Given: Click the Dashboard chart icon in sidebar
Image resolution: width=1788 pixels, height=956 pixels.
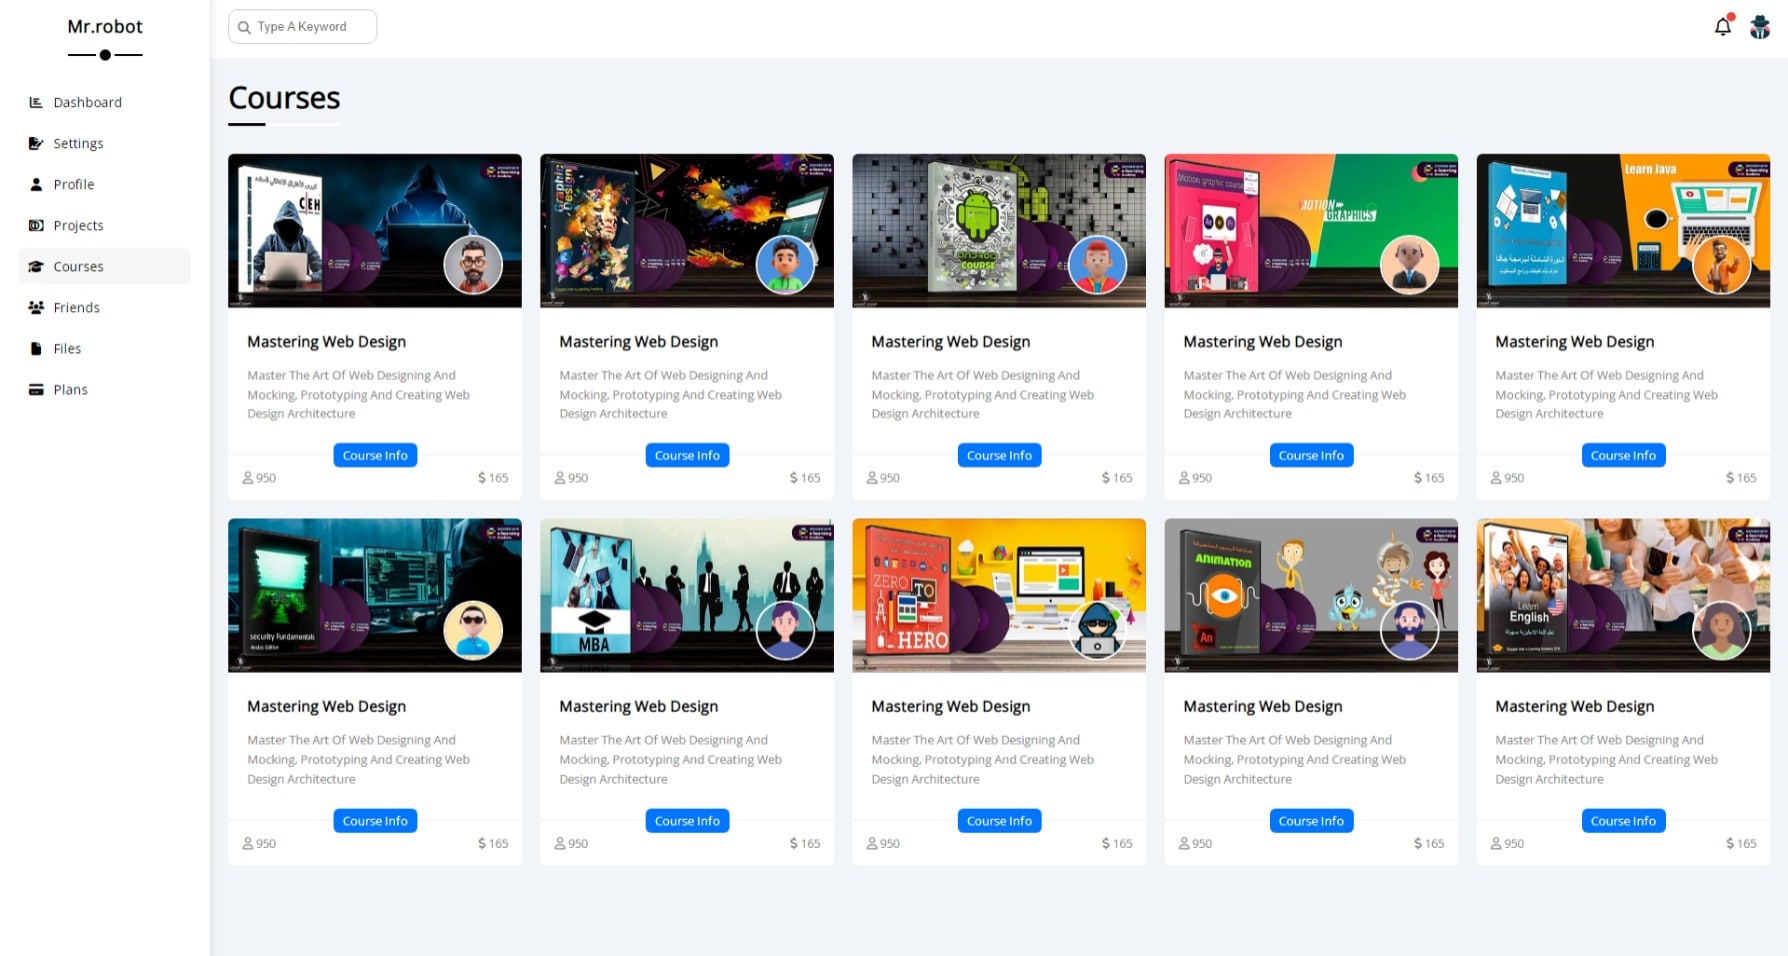Looking at the screenshot, I should [x=36, y=102].
